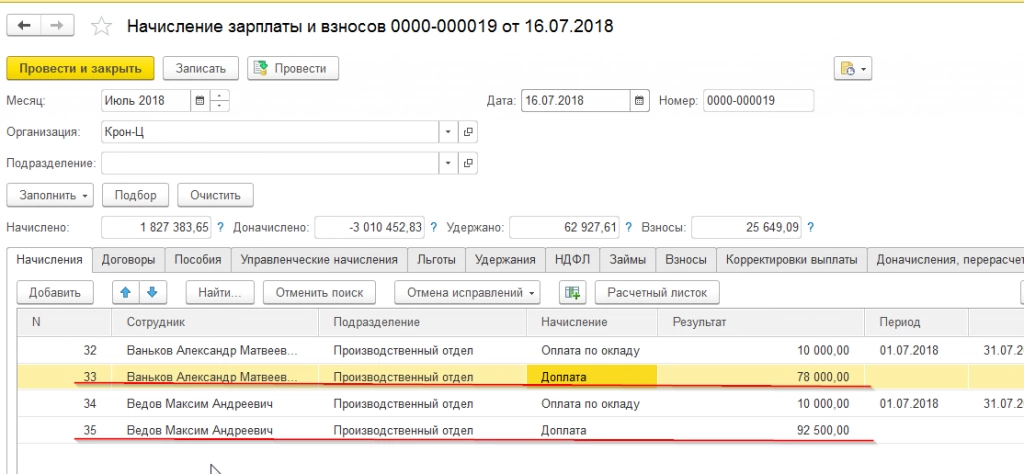
Task: Click the Месяц input field
Action: tap(146, 101)
